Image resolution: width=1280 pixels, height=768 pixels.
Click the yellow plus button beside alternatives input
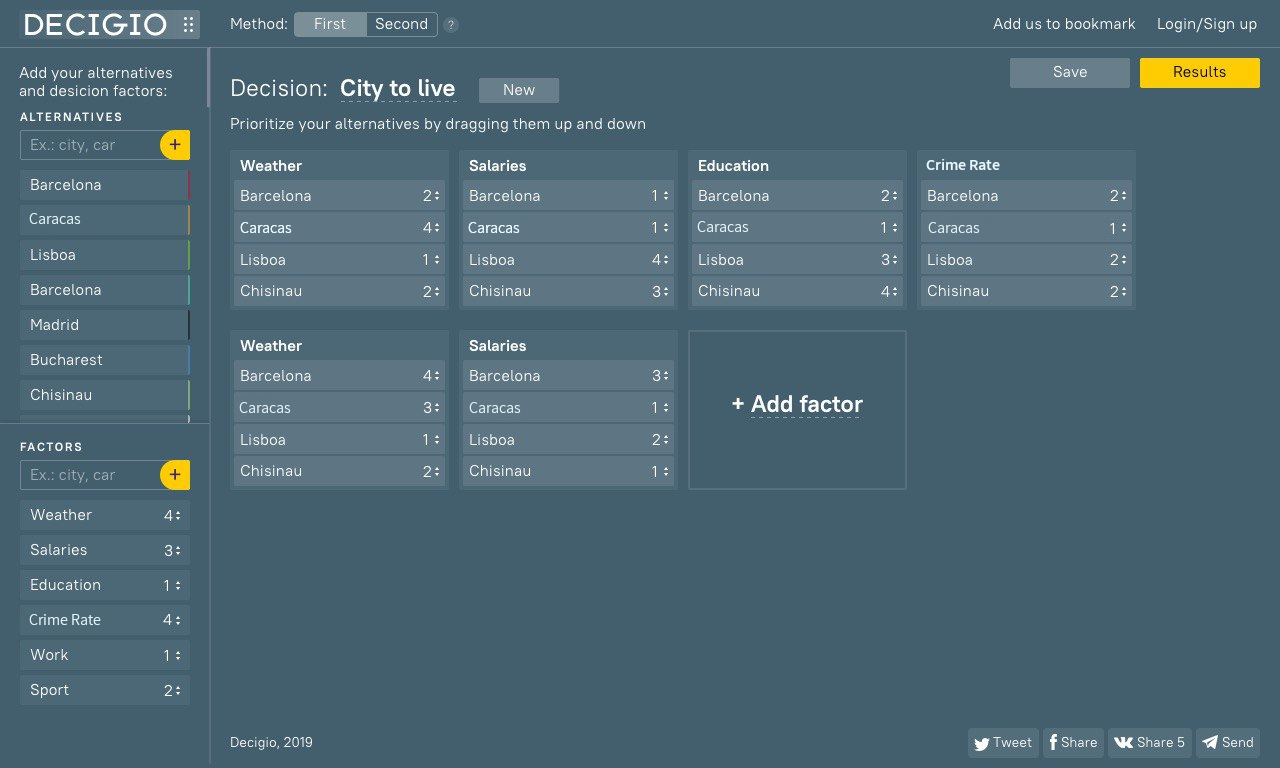(175, 145)
